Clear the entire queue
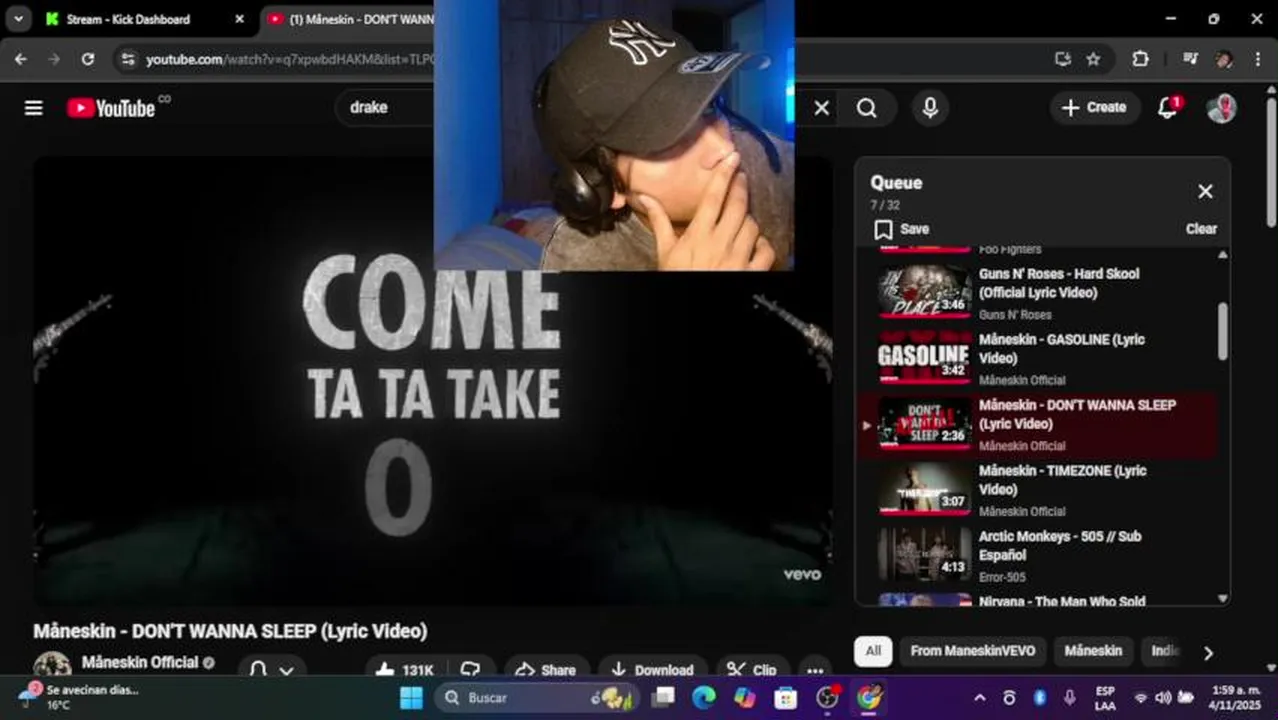 click(1201, 229)
